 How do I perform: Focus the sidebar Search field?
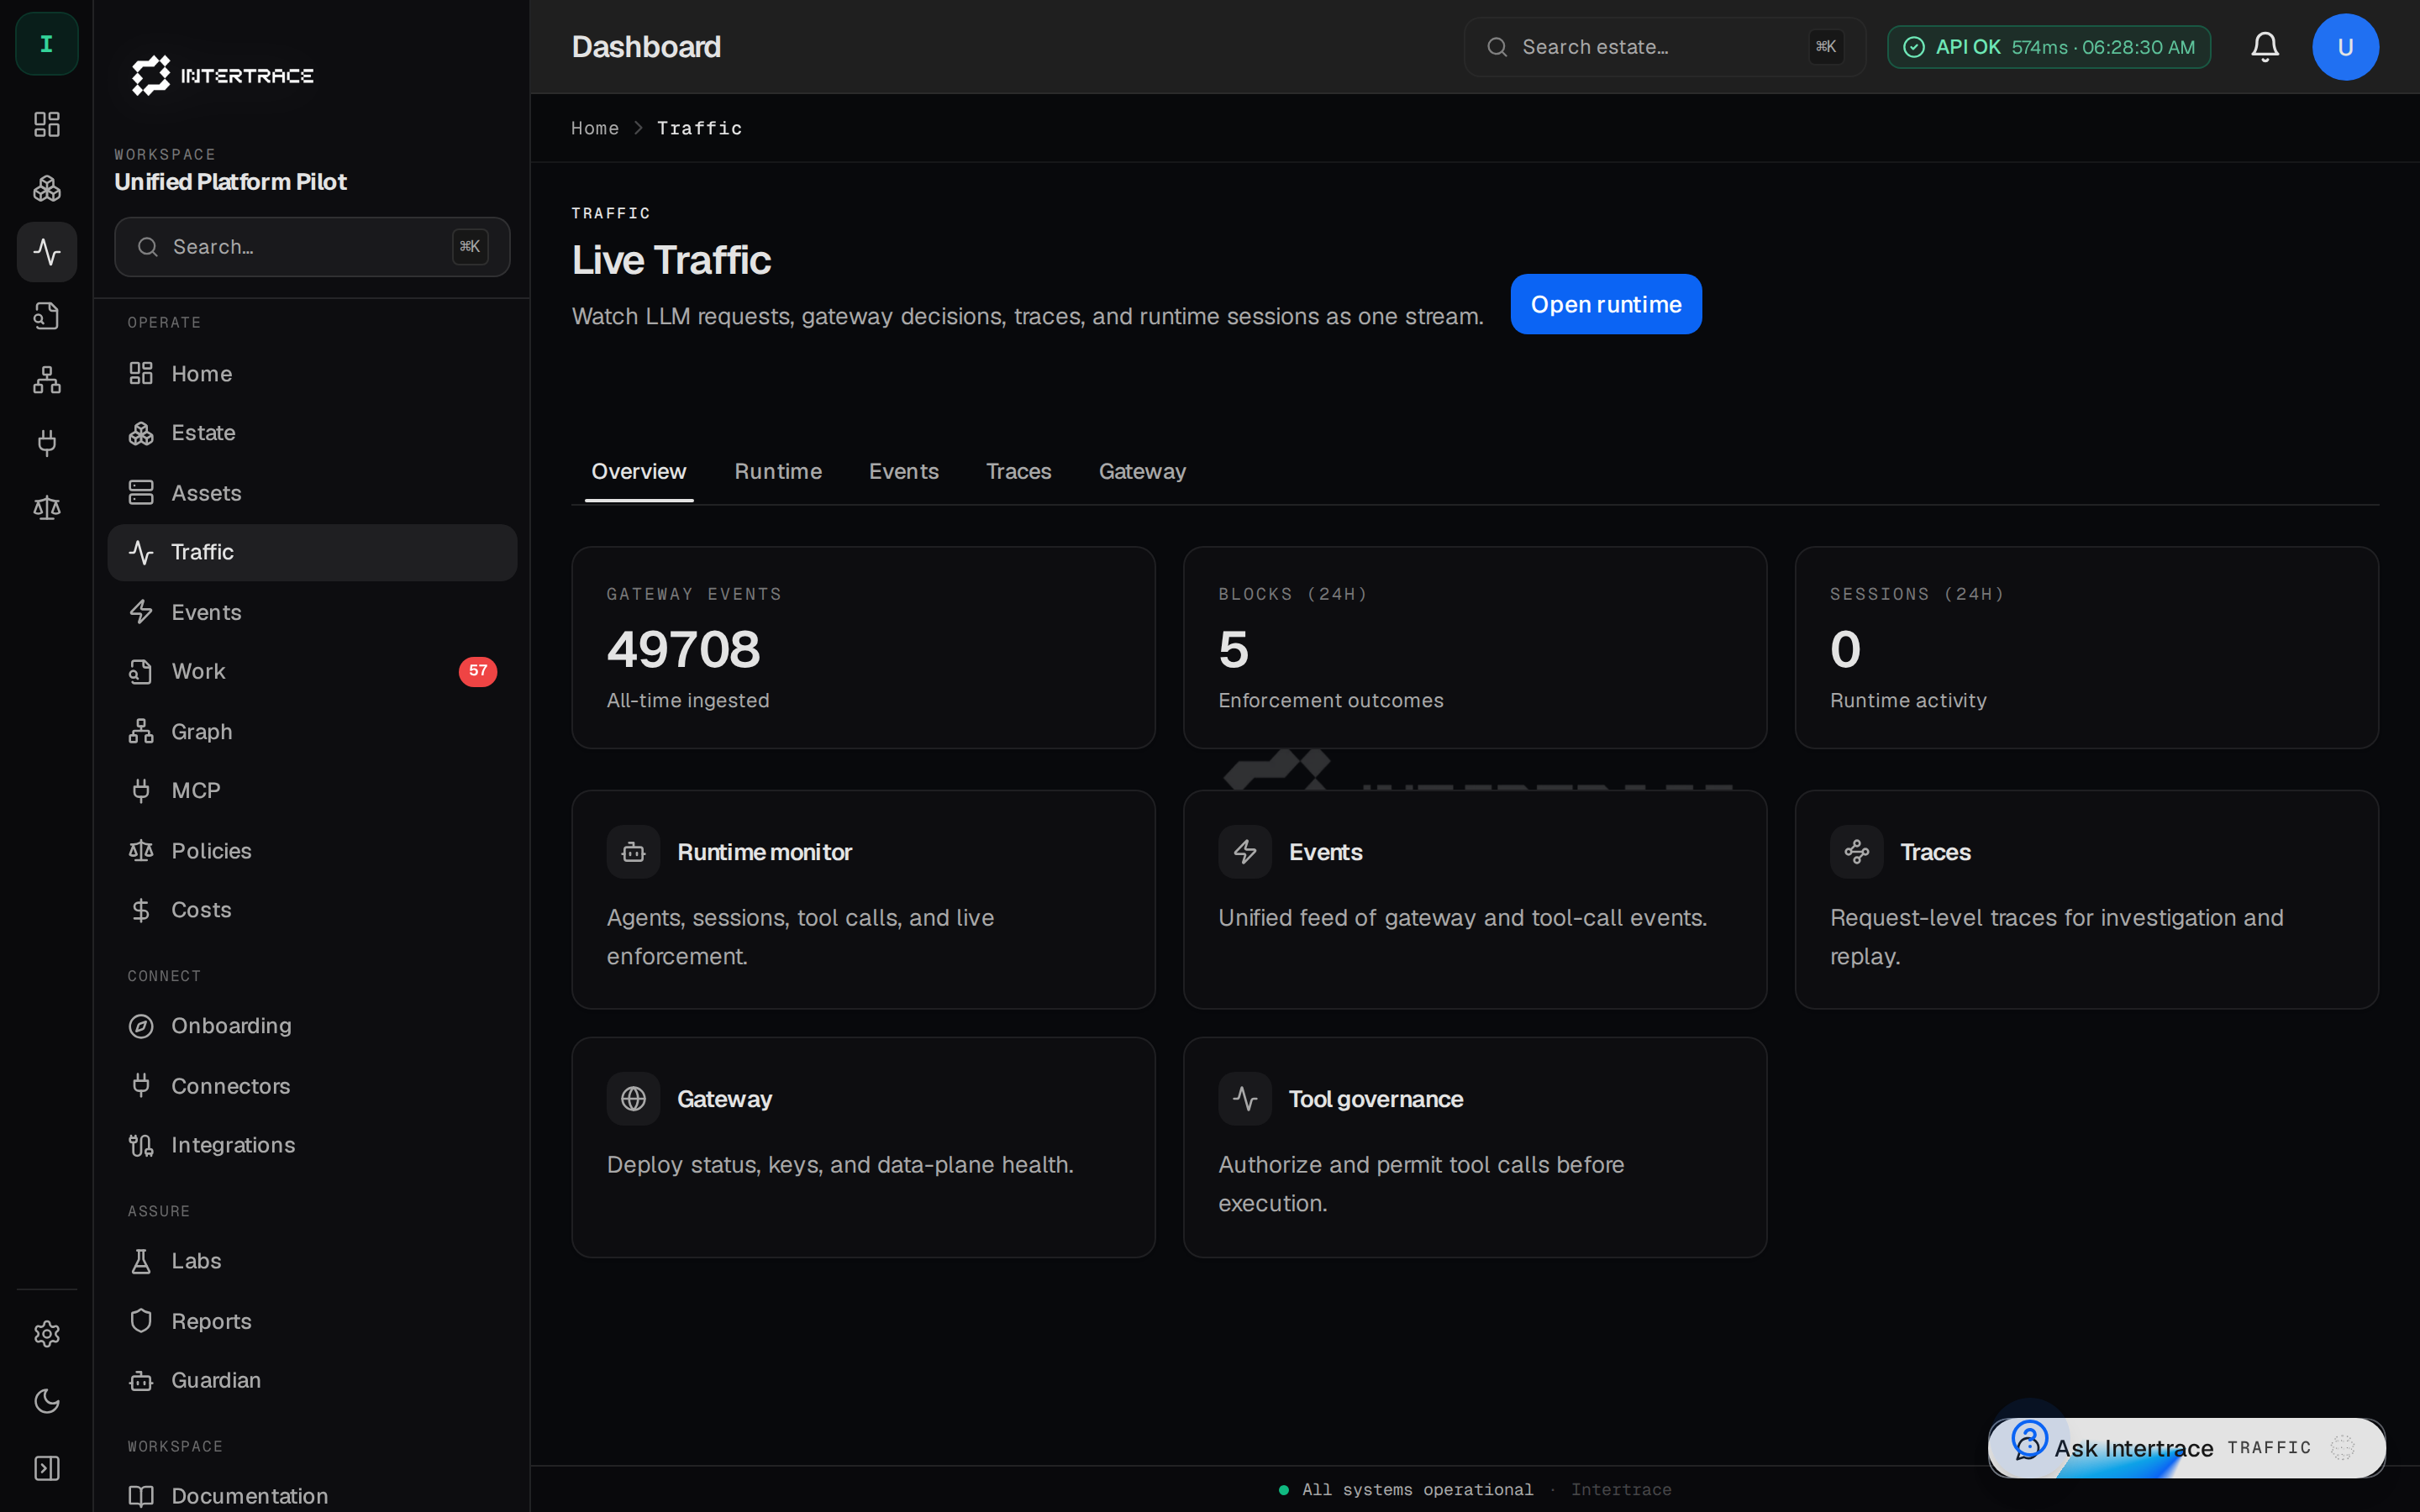(x=312, y=247)
